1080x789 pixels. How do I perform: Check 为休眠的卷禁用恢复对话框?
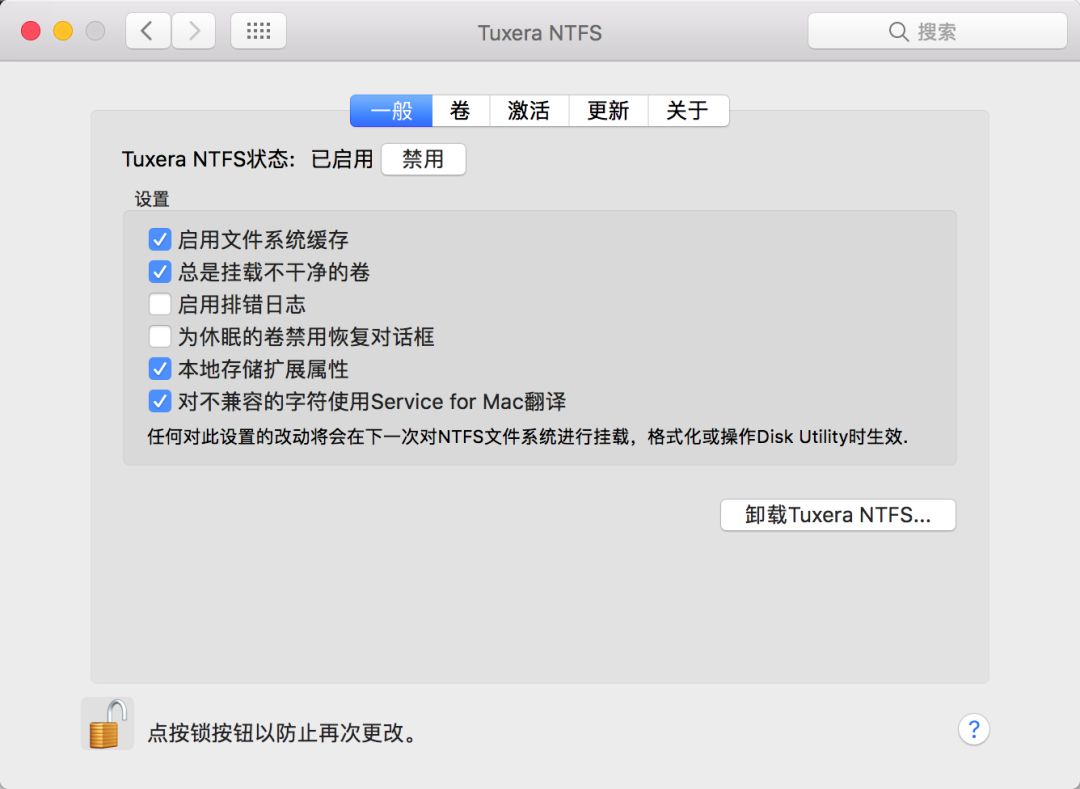(x=160, y=336)
